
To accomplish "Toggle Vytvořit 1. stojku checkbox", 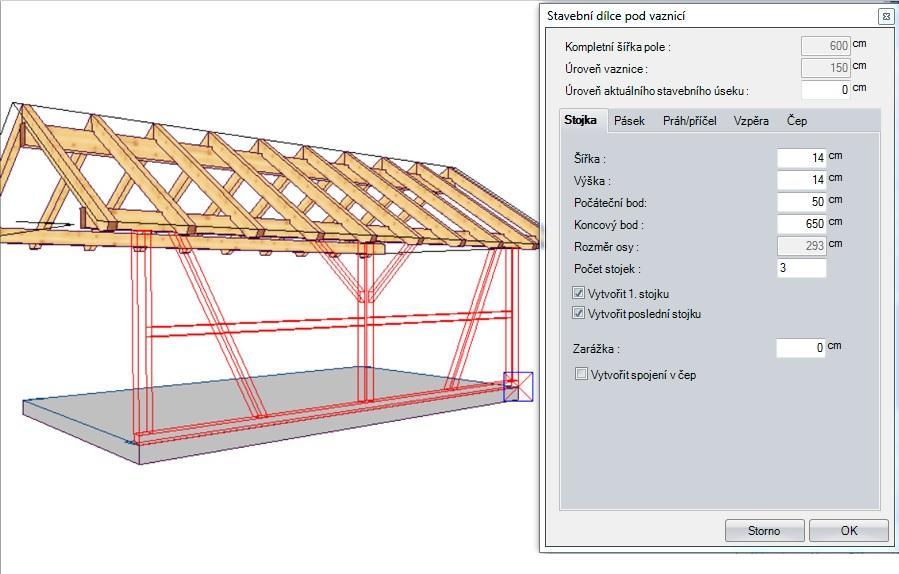I will [x=579, y=294].
